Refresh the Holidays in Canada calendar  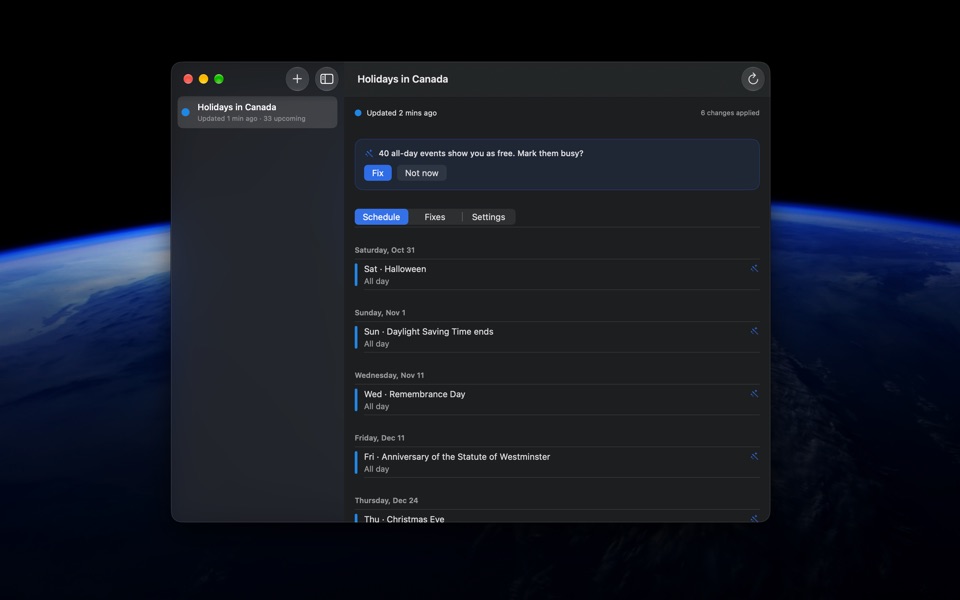753,79
